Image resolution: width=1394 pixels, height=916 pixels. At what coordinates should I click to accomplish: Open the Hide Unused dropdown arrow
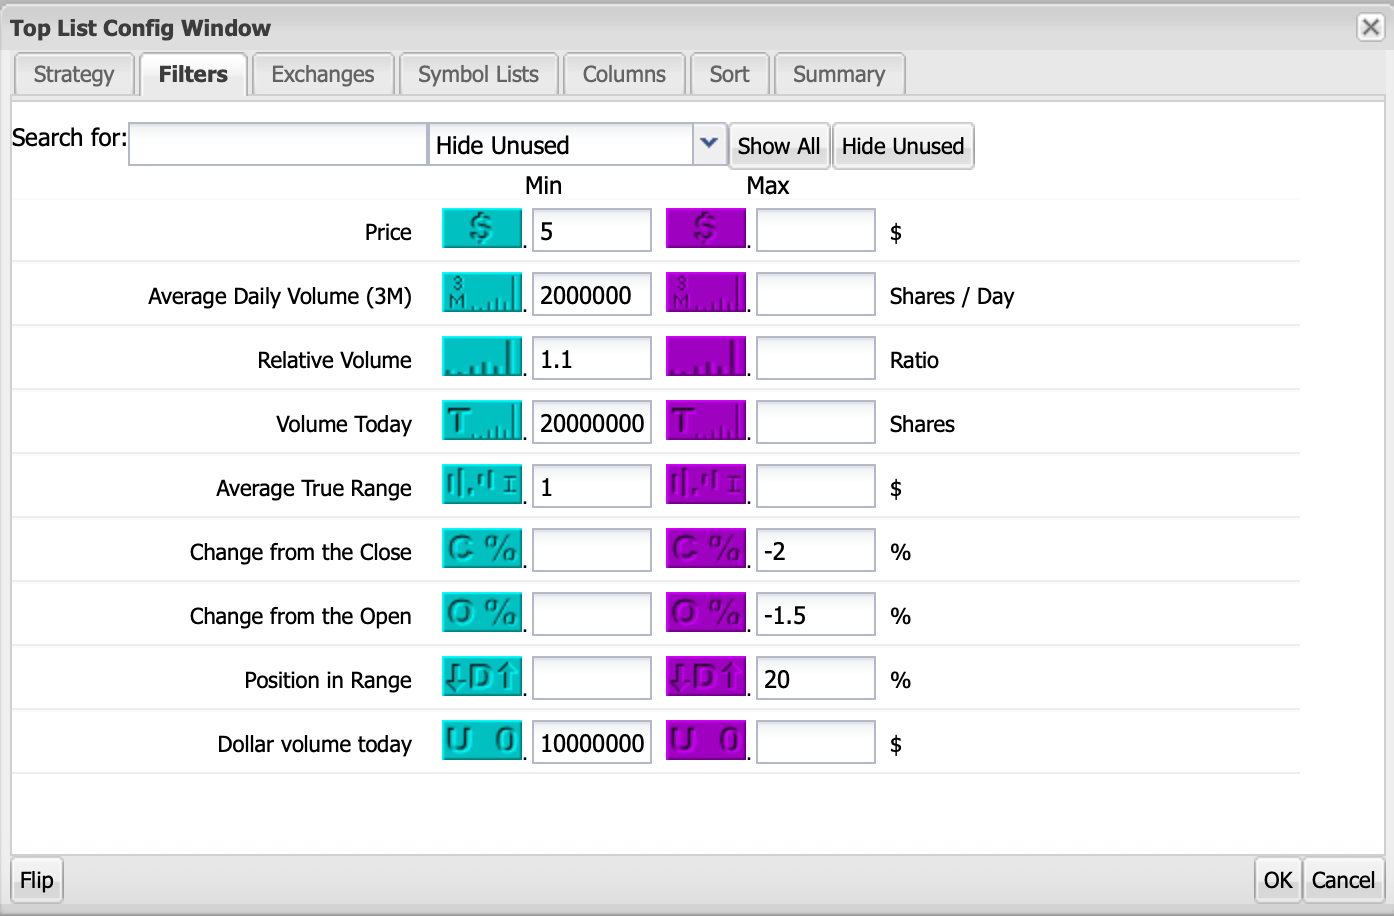(x=708, y=144)
